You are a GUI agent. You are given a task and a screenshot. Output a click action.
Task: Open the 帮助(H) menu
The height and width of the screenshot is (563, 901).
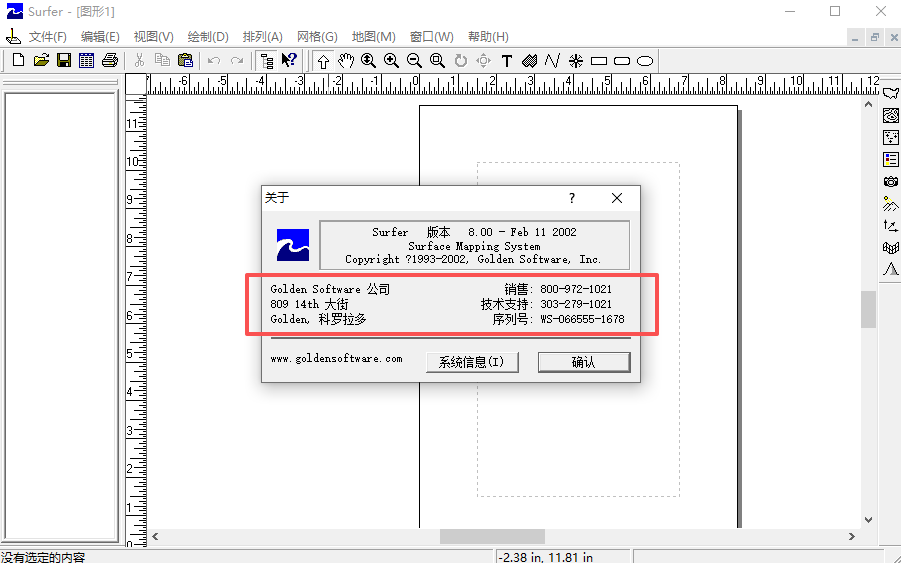point(488,37)
